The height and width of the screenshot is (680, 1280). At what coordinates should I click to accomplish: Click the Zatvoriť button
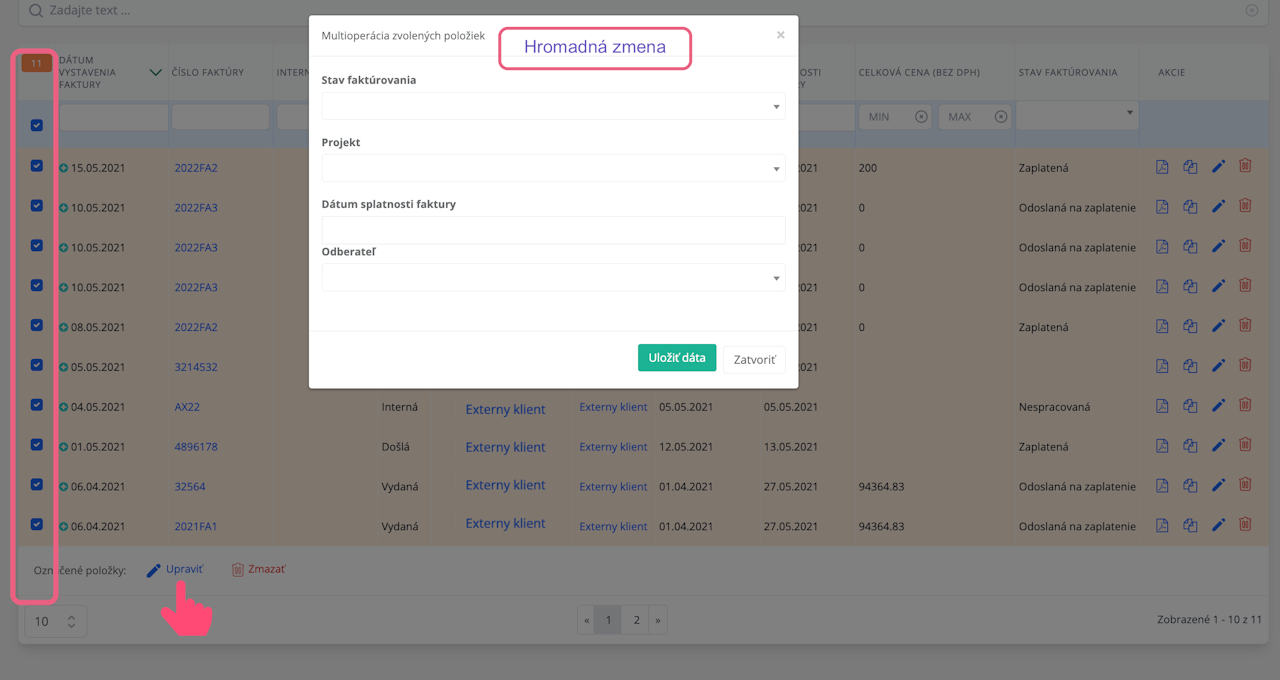pyautogui.click(x=754, y=359)
